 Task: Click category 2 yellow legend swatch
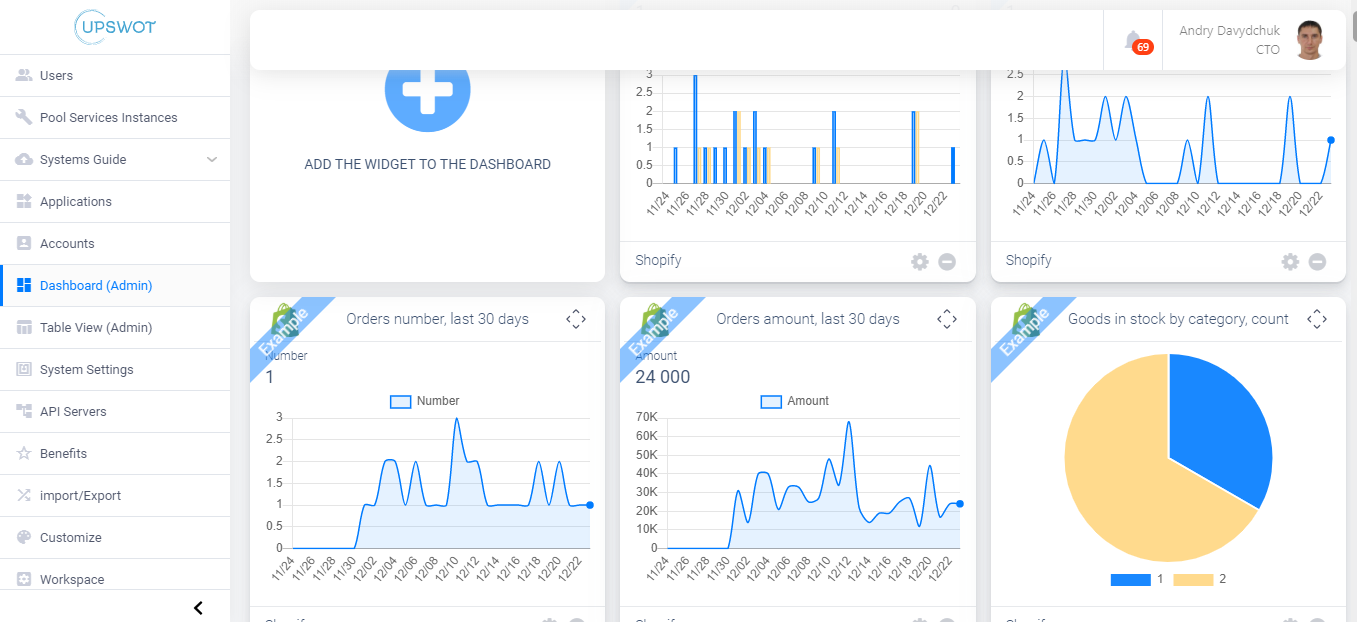click(x=1192, y=579)
